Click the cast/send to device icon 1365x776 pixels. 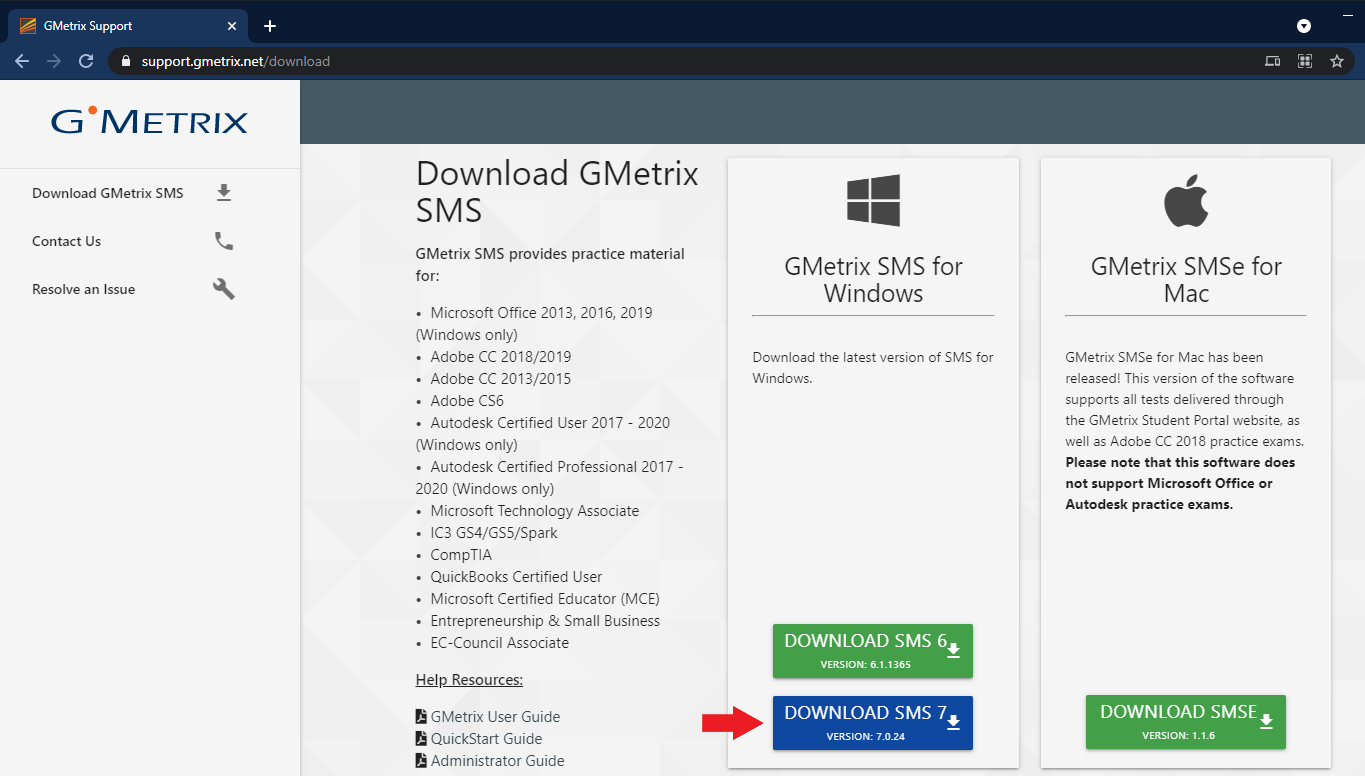1272,61
